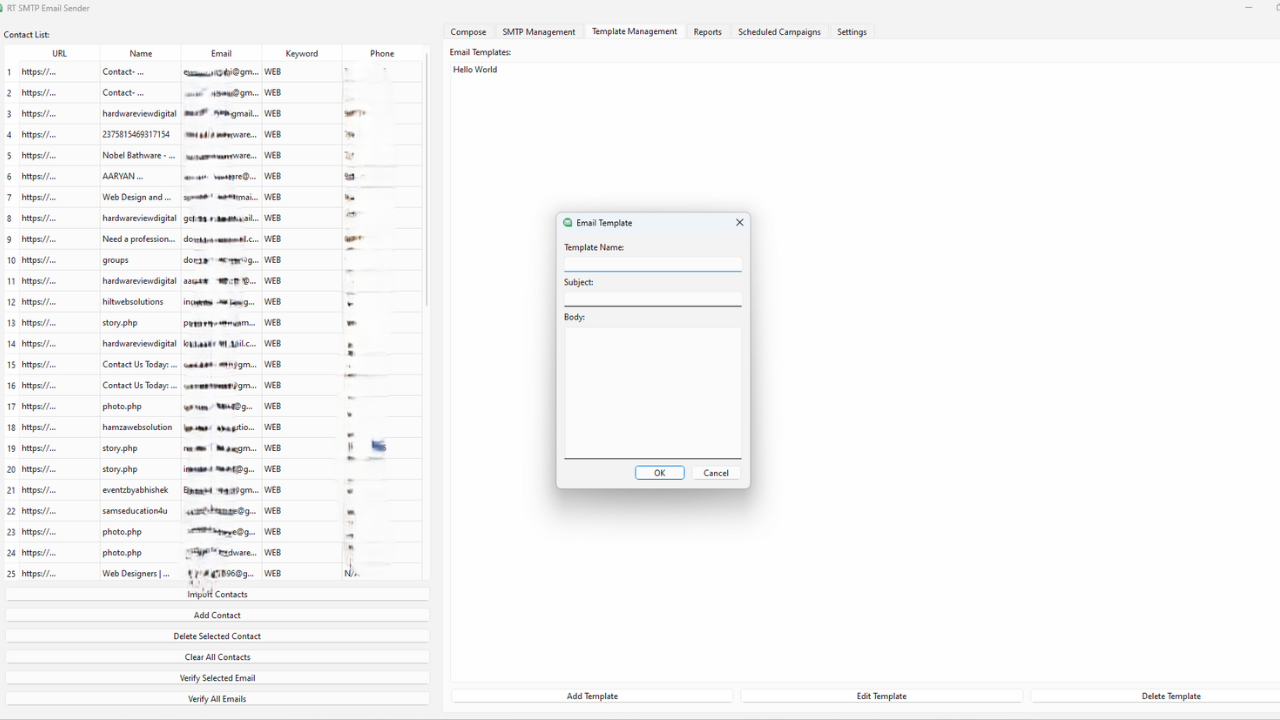
Task: Click the Import Contacts button
Action: click(x=217, y=594)
